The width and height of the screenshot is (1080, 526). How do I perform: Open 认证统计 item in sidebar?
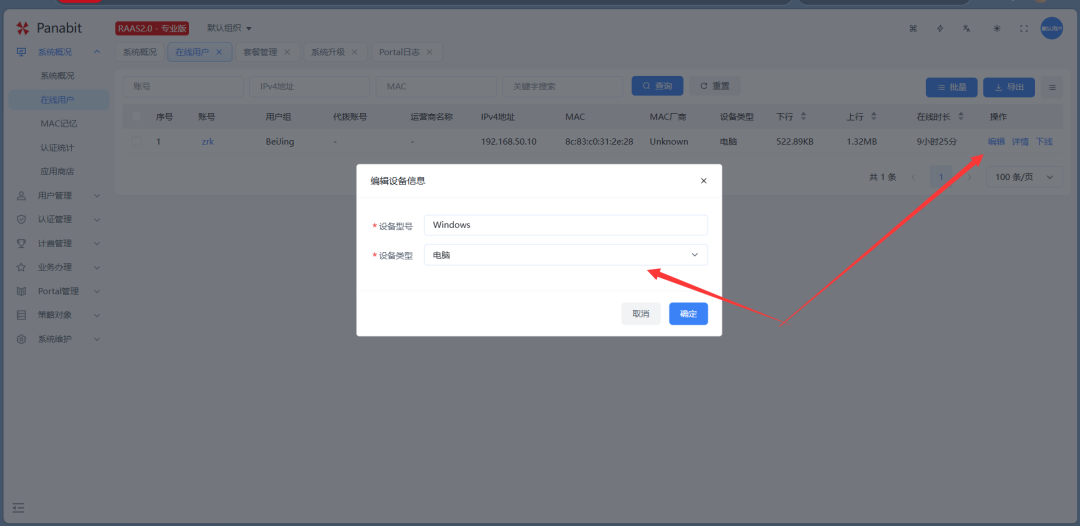pos(57,147)
